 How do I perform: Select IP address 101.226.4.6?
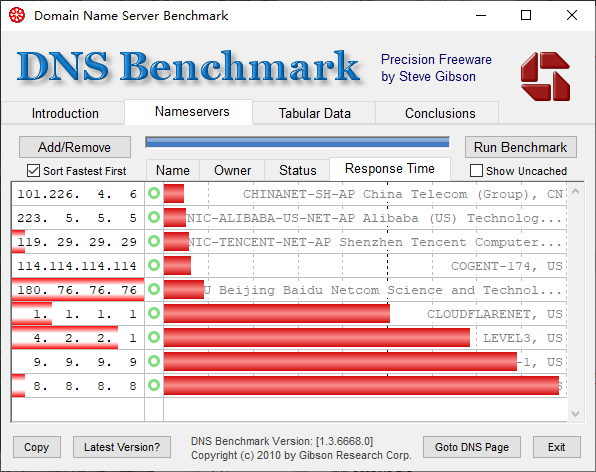77,194
